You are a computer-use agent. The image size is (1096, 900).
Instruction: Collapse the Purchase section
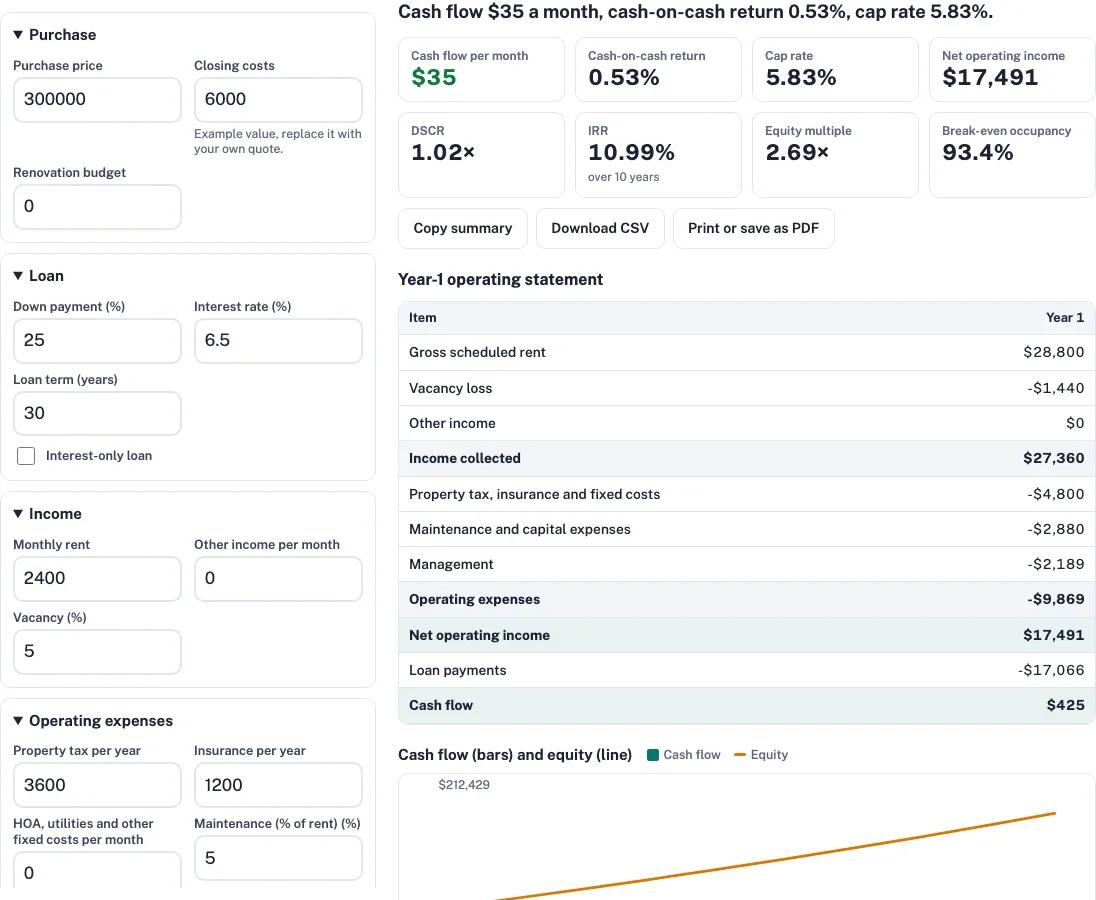pos(55,35)
